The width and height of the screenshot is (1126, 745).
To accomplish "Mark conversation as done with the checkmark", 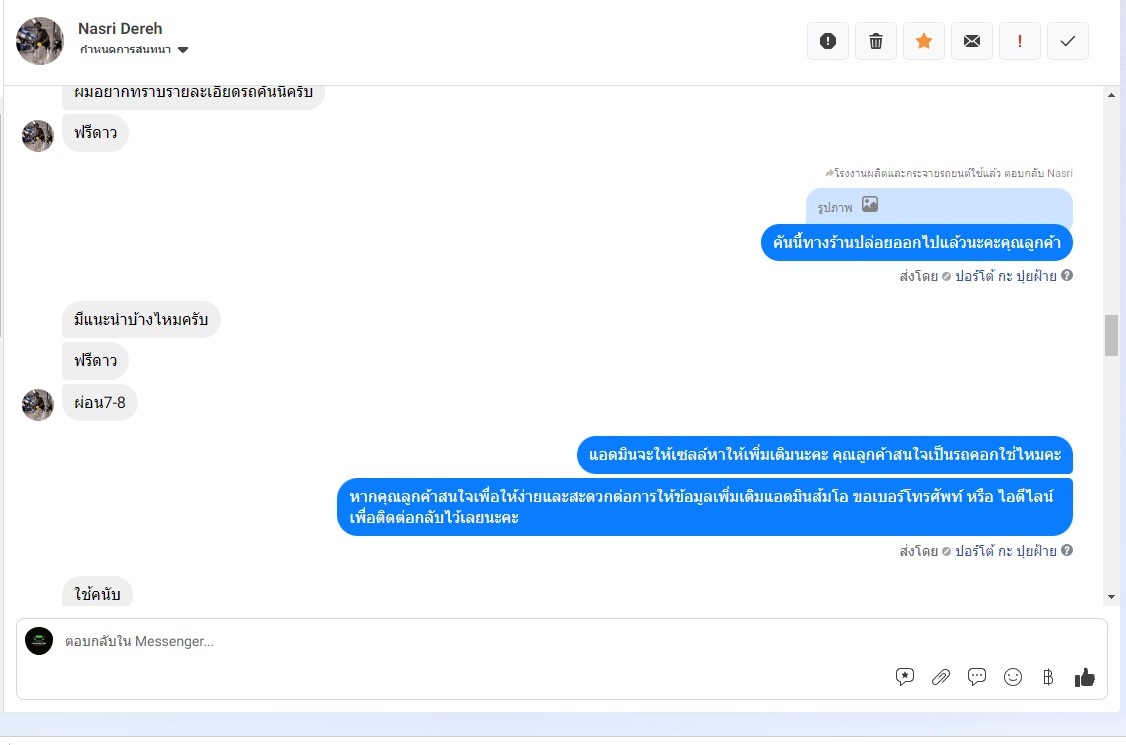I will coord(1068,41).
